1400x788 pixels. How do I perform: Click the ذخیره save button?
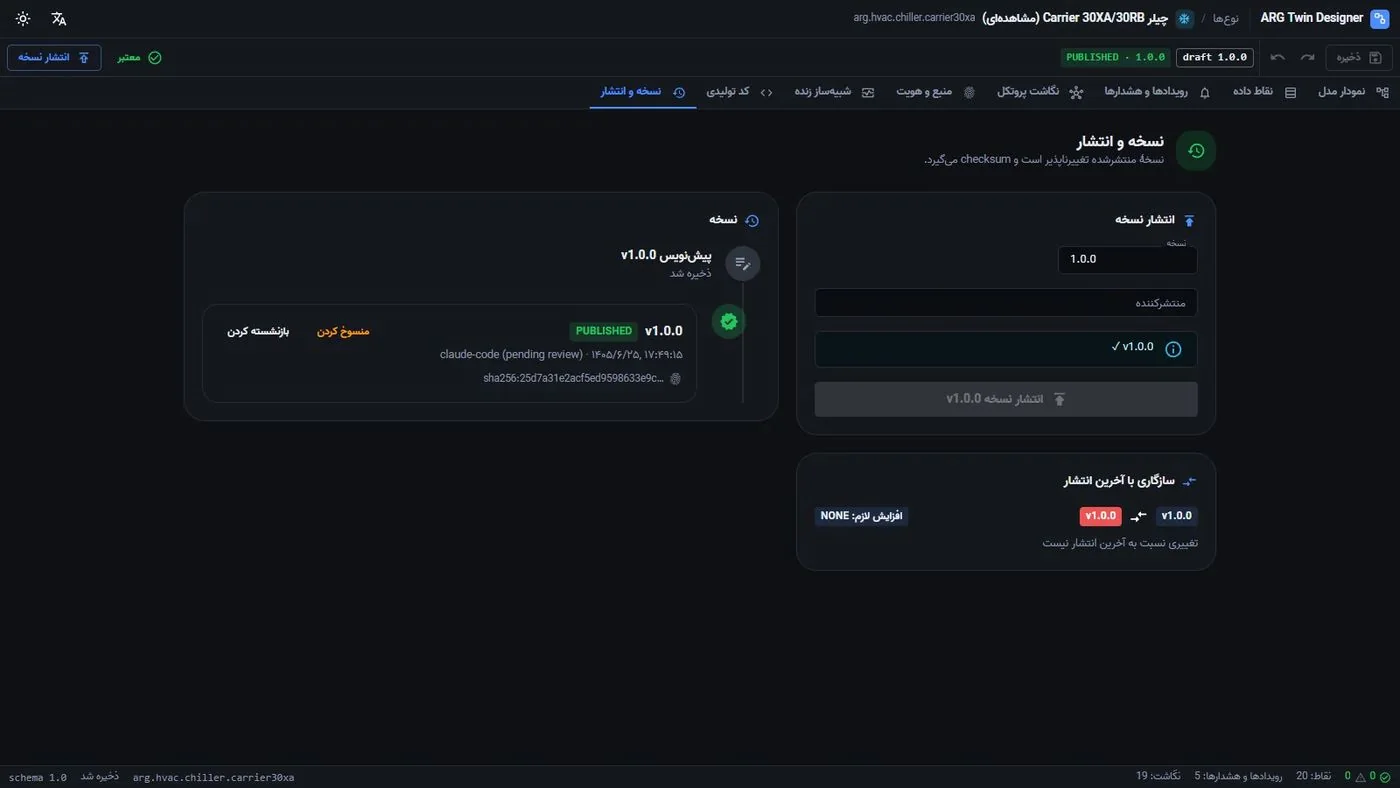[x=1359, y=58]
